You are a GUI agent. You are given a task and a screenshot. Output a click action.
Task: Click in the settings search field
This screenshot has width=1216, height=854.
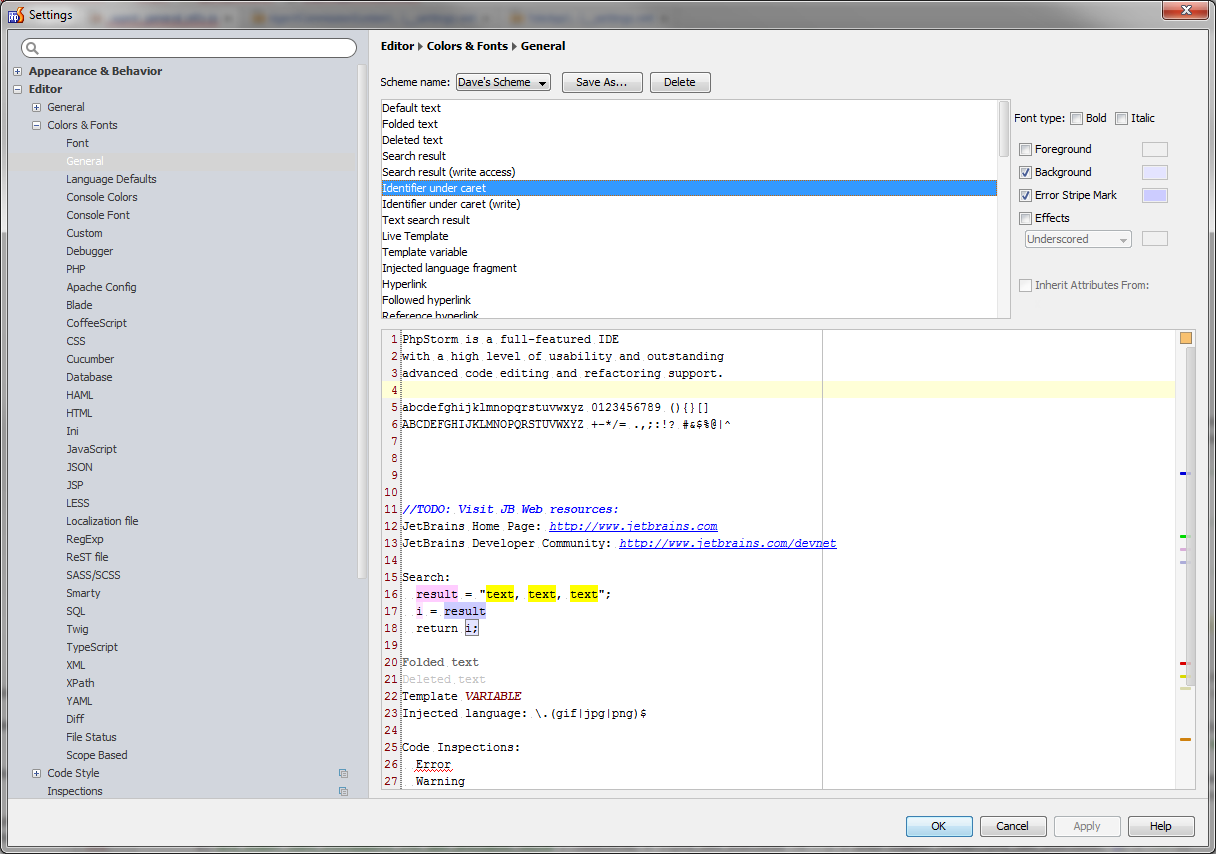pyautogui.click(x=189, y=48)
